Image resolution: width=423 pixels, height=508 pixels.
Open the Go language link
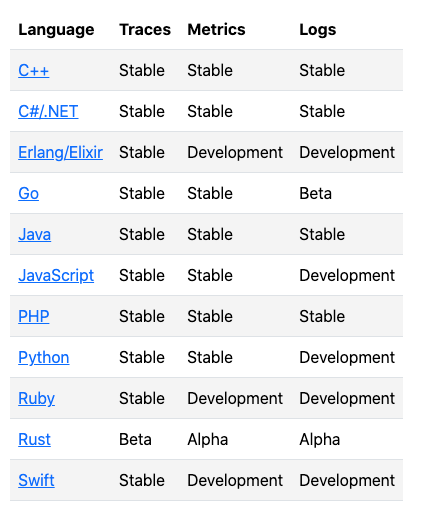(28, 193)
